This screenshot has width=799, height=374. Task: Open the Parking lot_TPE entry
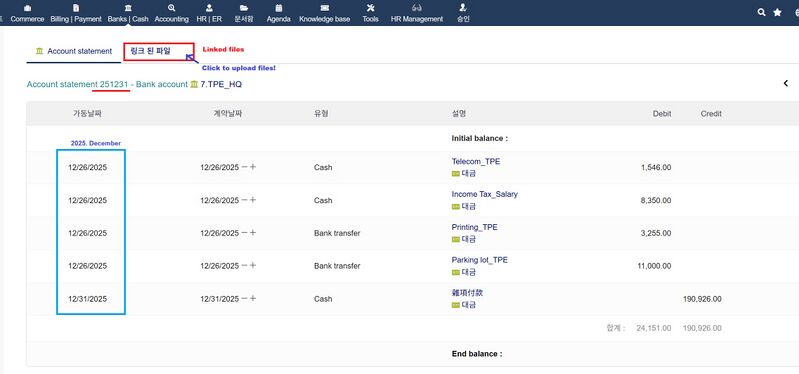[x=480, y=260]
